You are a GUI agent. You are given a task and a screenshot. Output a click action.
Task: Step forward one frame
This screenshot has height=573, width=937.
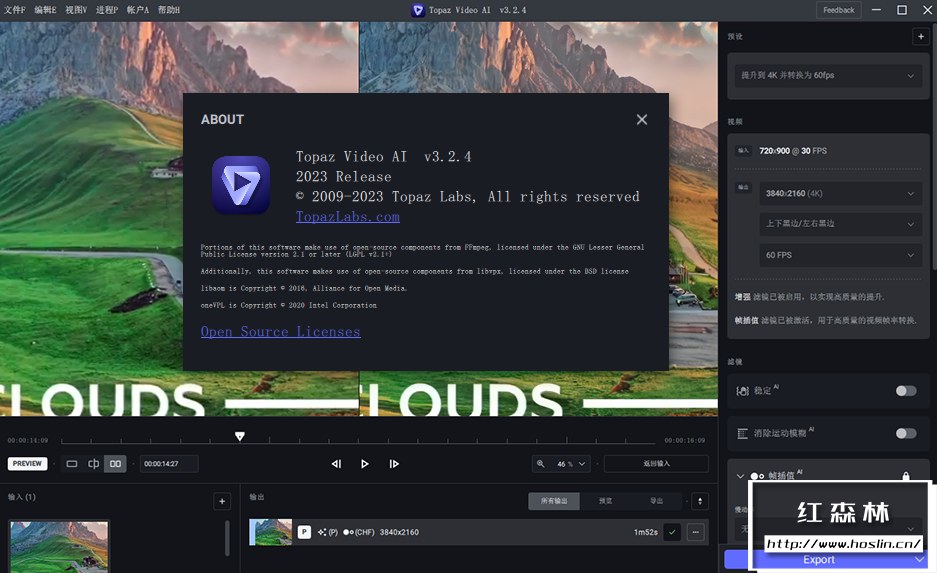point(394,464)
